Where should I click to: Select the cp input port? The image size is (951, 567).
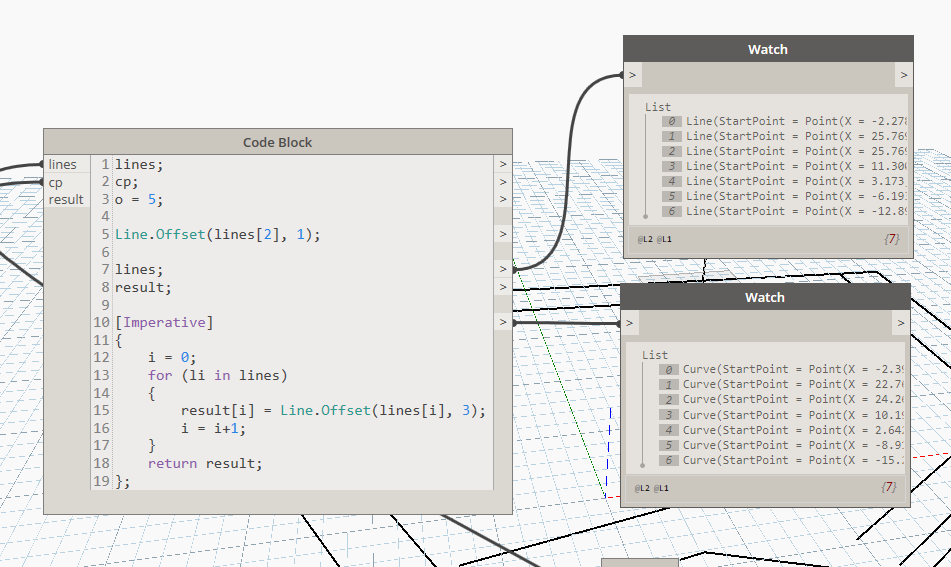point(67,182)
